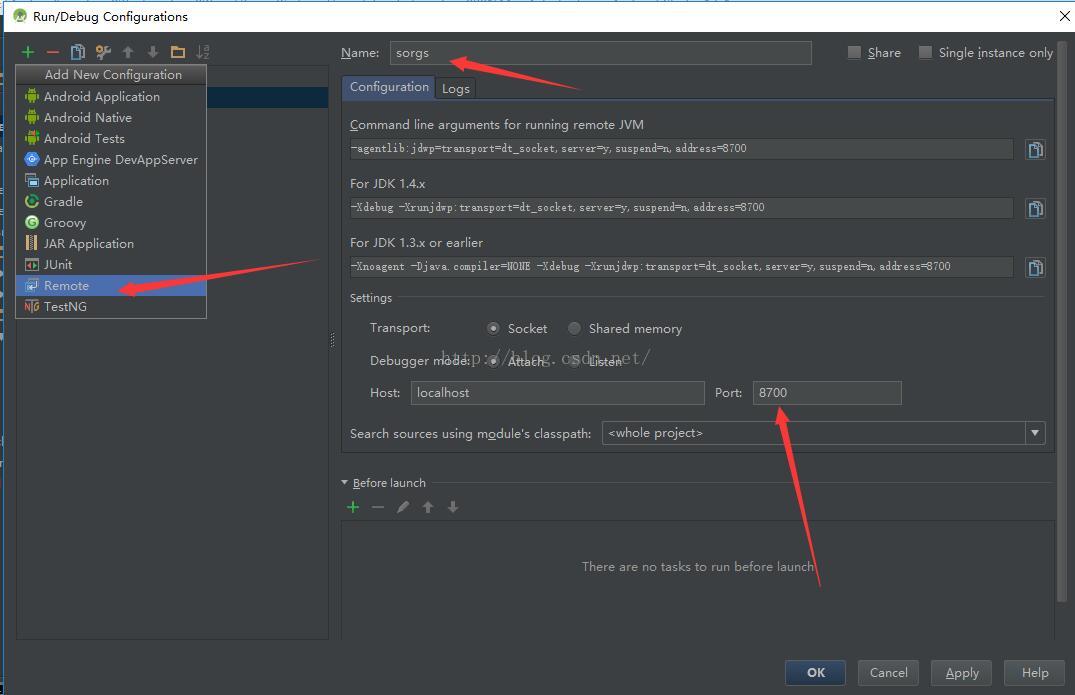The height and width of the screenshot is (695, 1075).
Task: Click the Port input field
Action: coord(827,393)
